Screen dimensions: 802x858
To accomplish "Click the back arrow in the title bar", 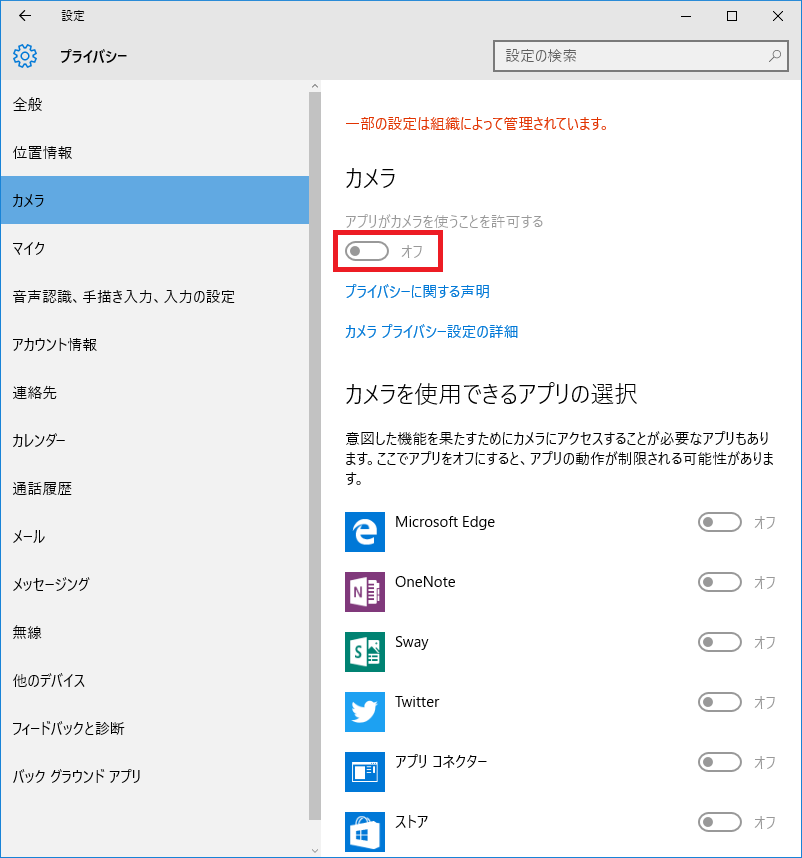I will pyautogui.click(x=22, y=15).
